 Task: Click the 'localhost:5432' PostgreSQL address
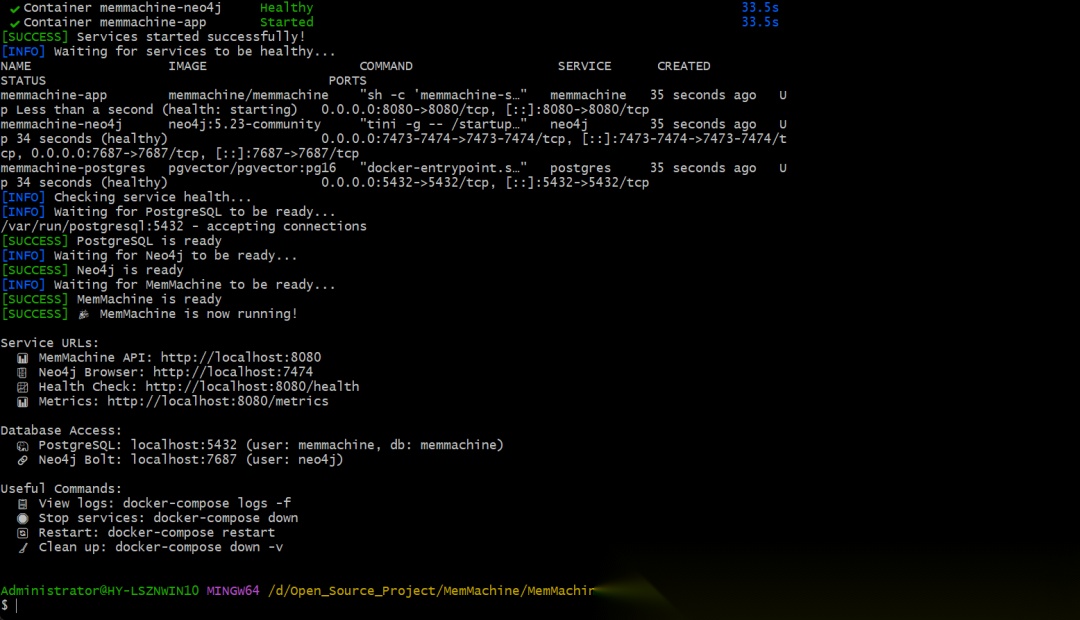pos(183,445)
